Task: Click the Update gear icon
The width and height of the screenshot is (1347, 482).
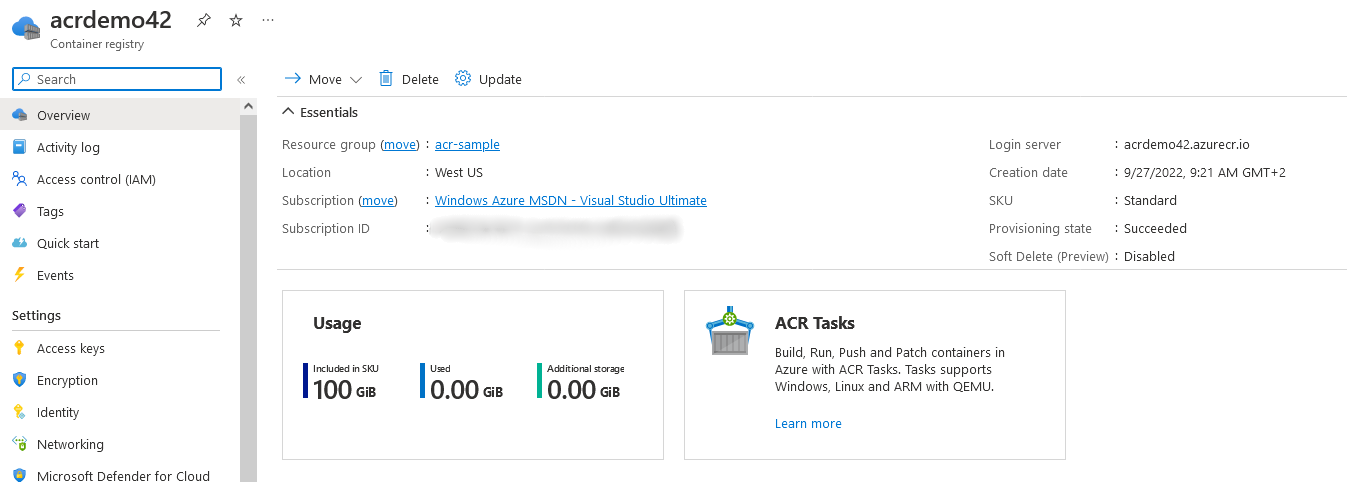Action: (463, 78)
